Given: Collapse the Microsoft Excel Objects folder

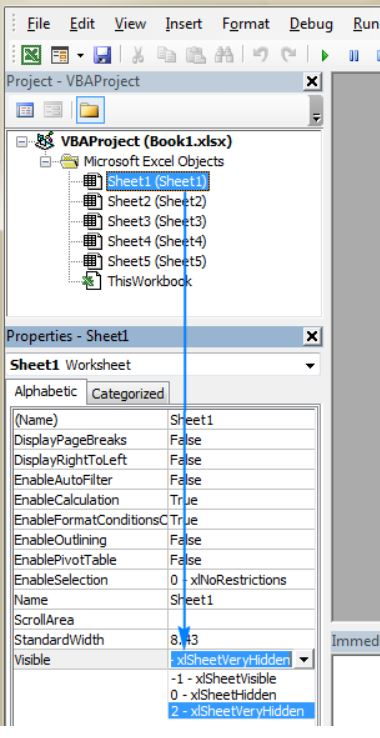Looking at the screenshot, I should pos(45,162).
